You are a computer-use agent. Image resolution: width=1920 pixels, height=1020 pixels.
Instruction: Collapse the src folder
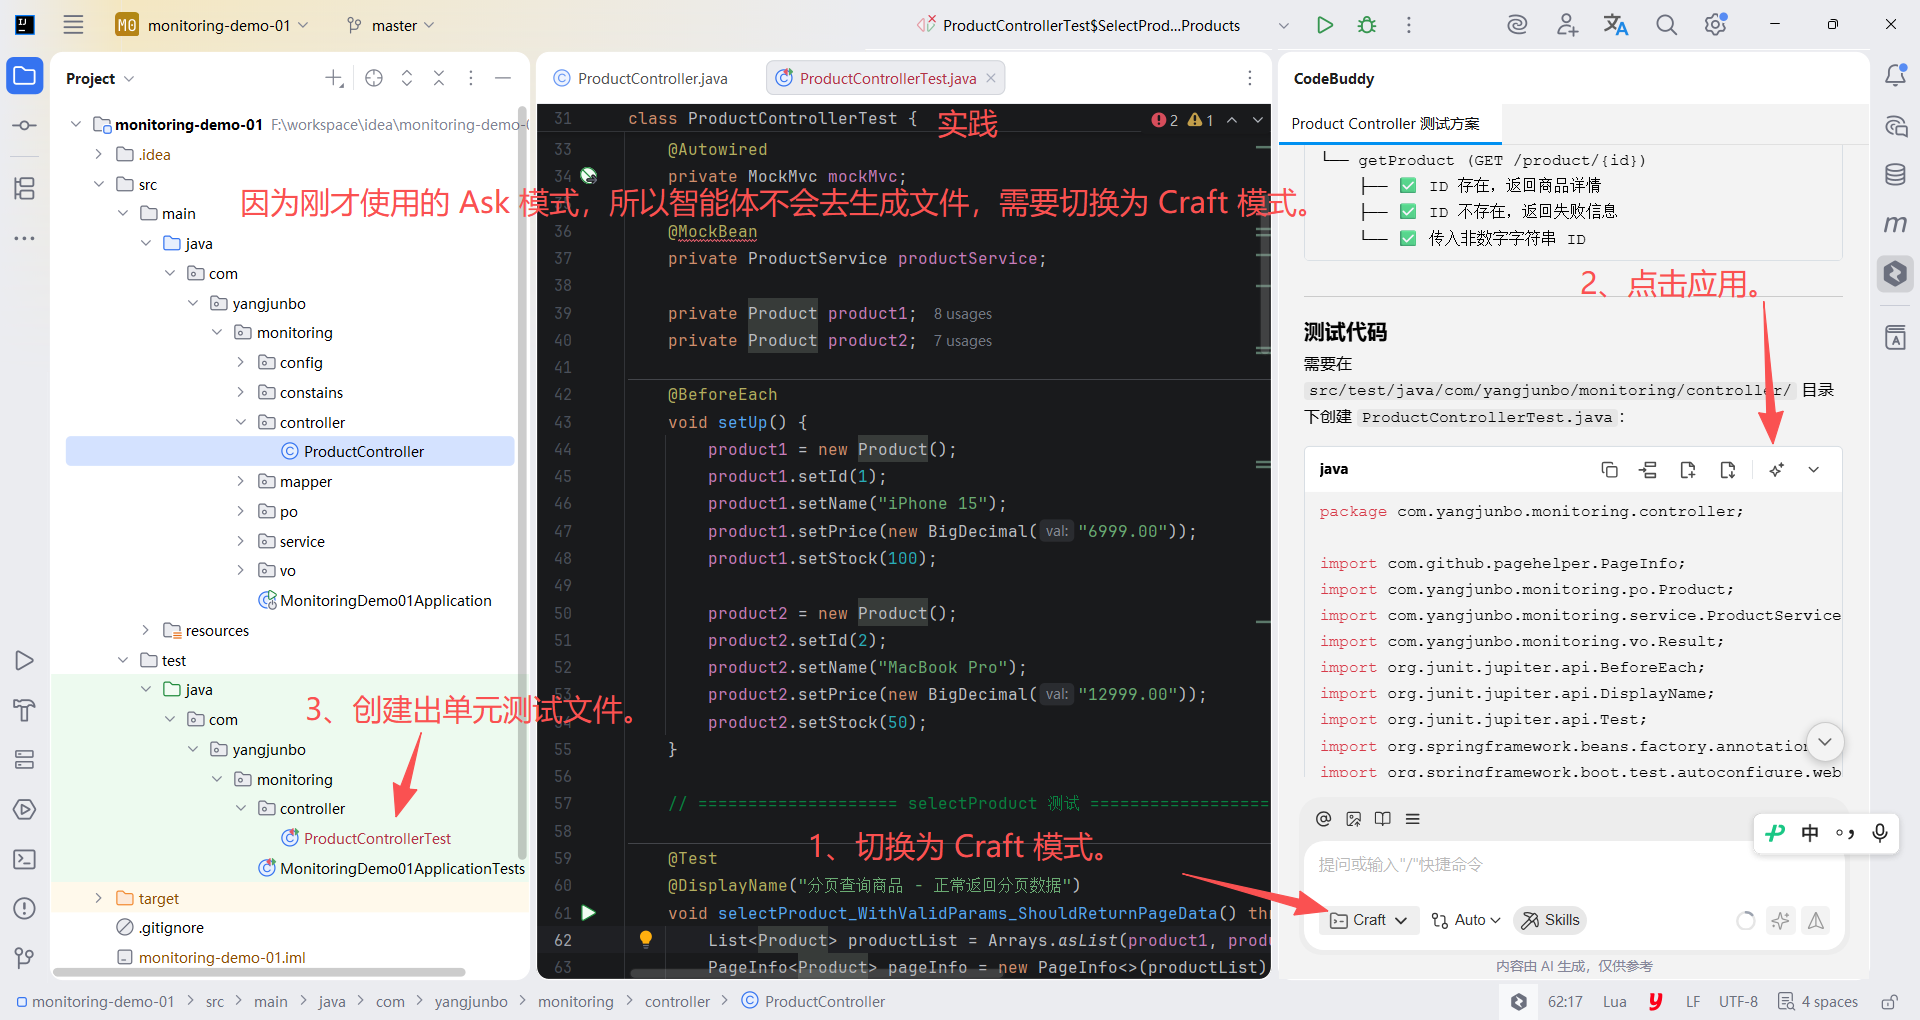click(x=98, y=184)
